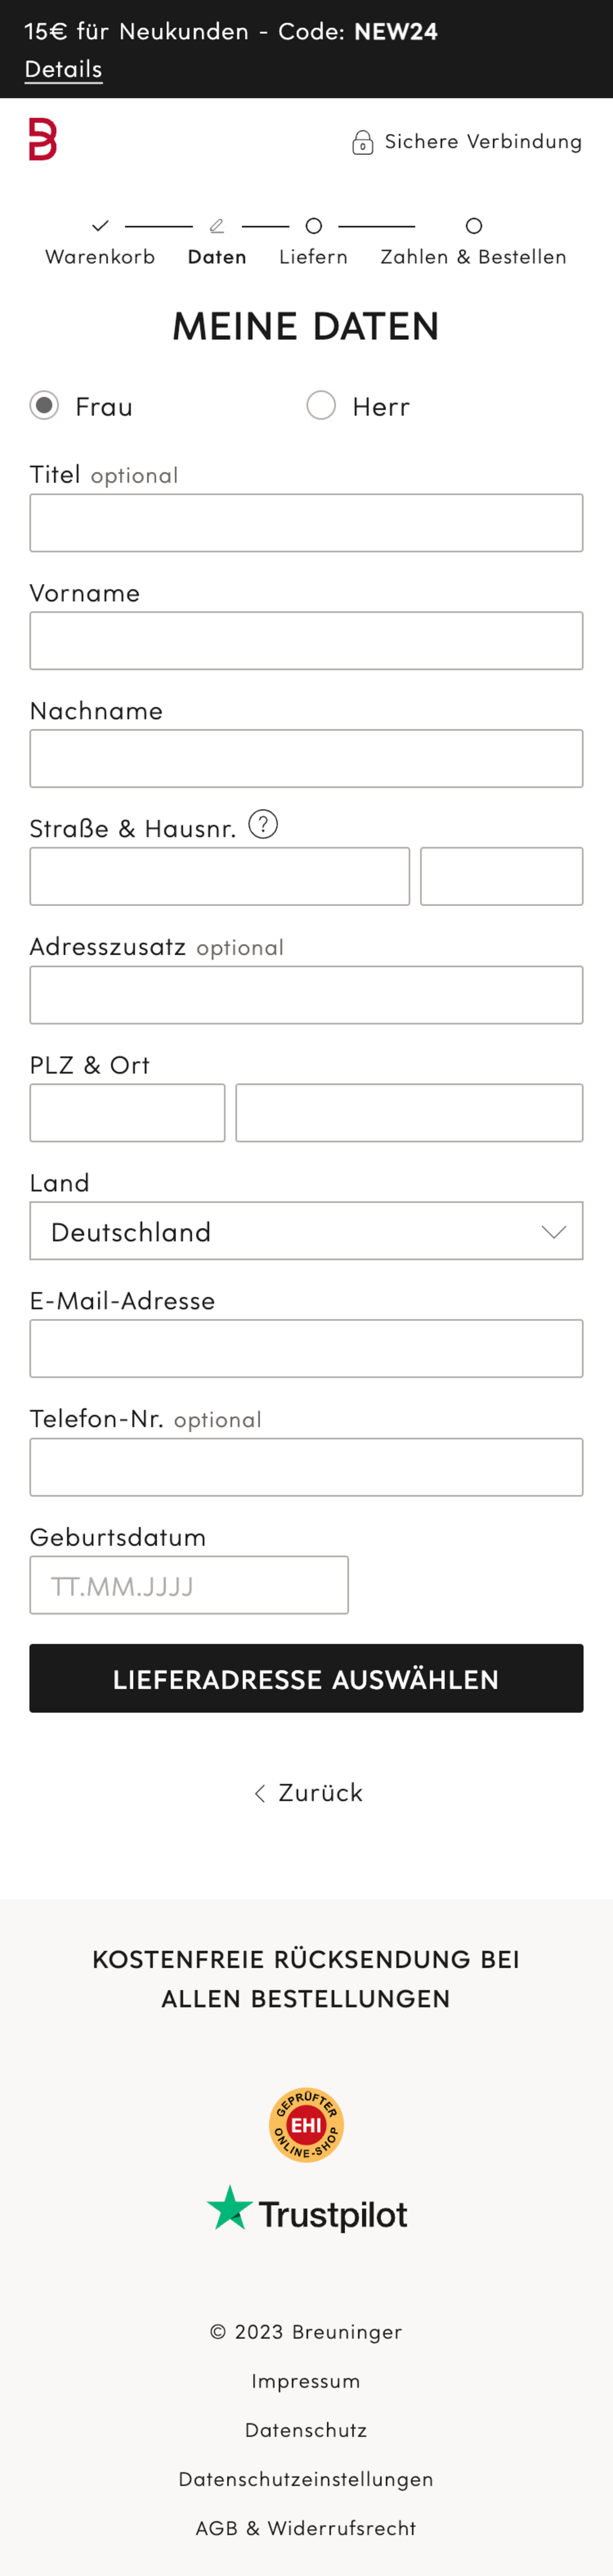The width and height of the screenshot is (613, 2576).
Task: Click the secure connection lock icon
Action: [362, 141]
